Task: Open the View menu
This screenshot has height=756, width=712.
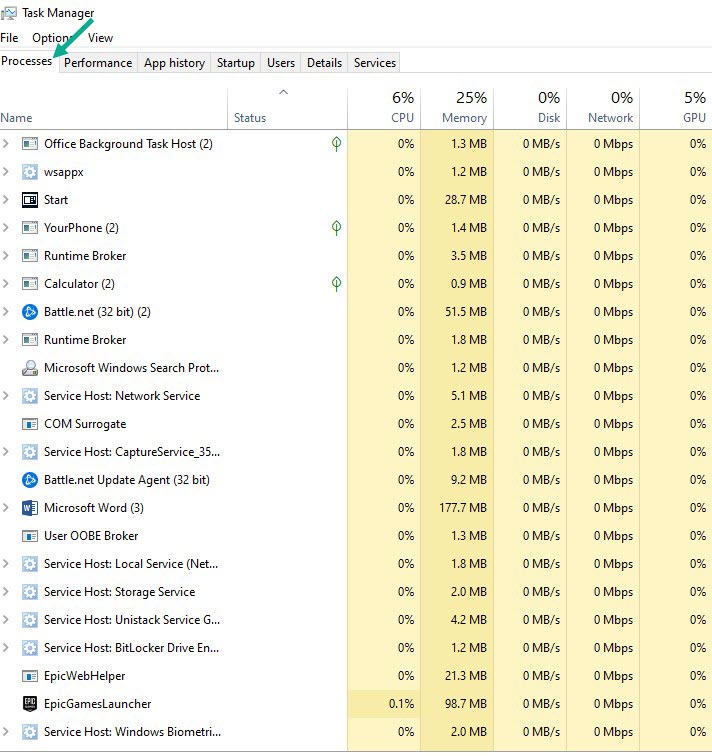Action: 100,38
